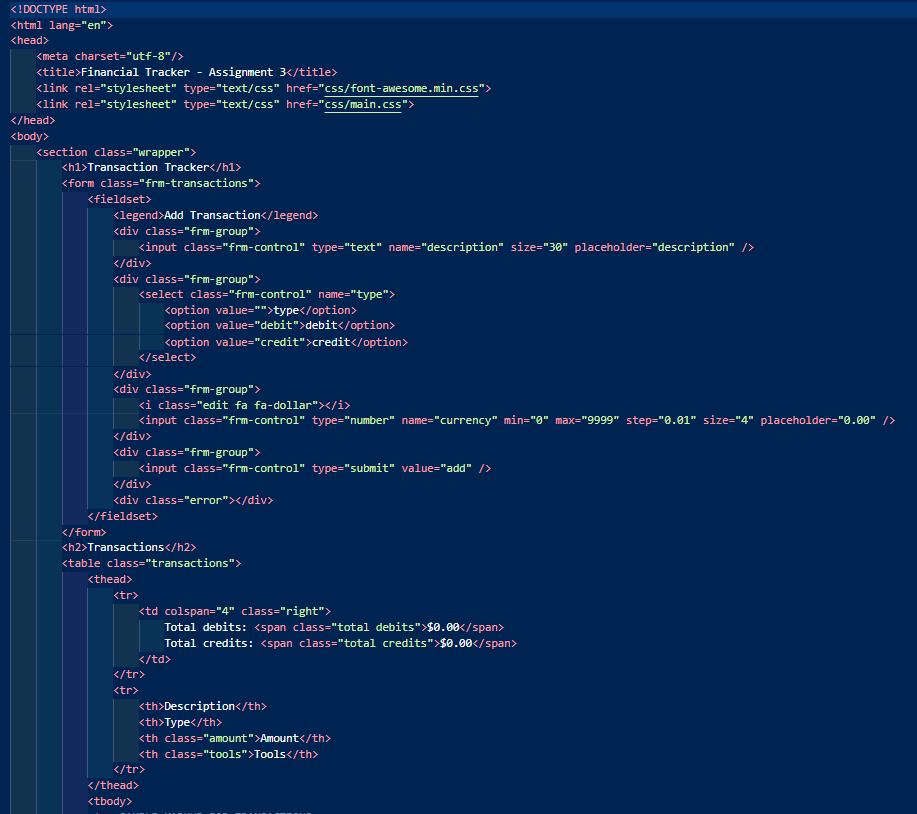Viewport: 917px width, 814px height.
Task: Click name="description" attribute in input line
Action: (446, 247)
